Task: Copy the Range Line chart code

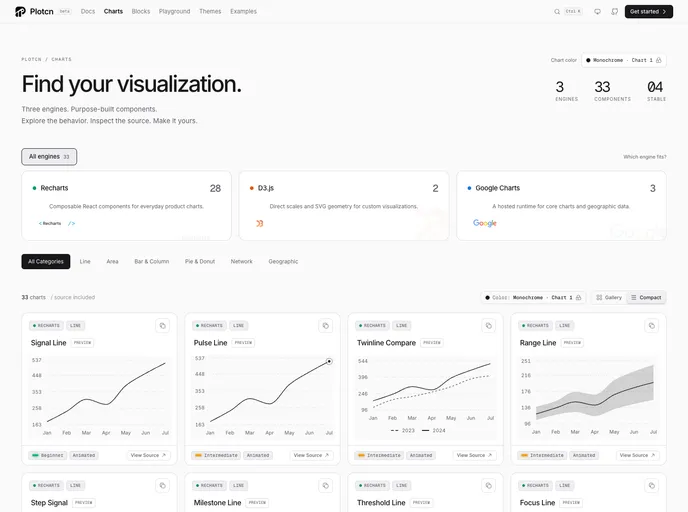Action: click(x=652, y=326)
